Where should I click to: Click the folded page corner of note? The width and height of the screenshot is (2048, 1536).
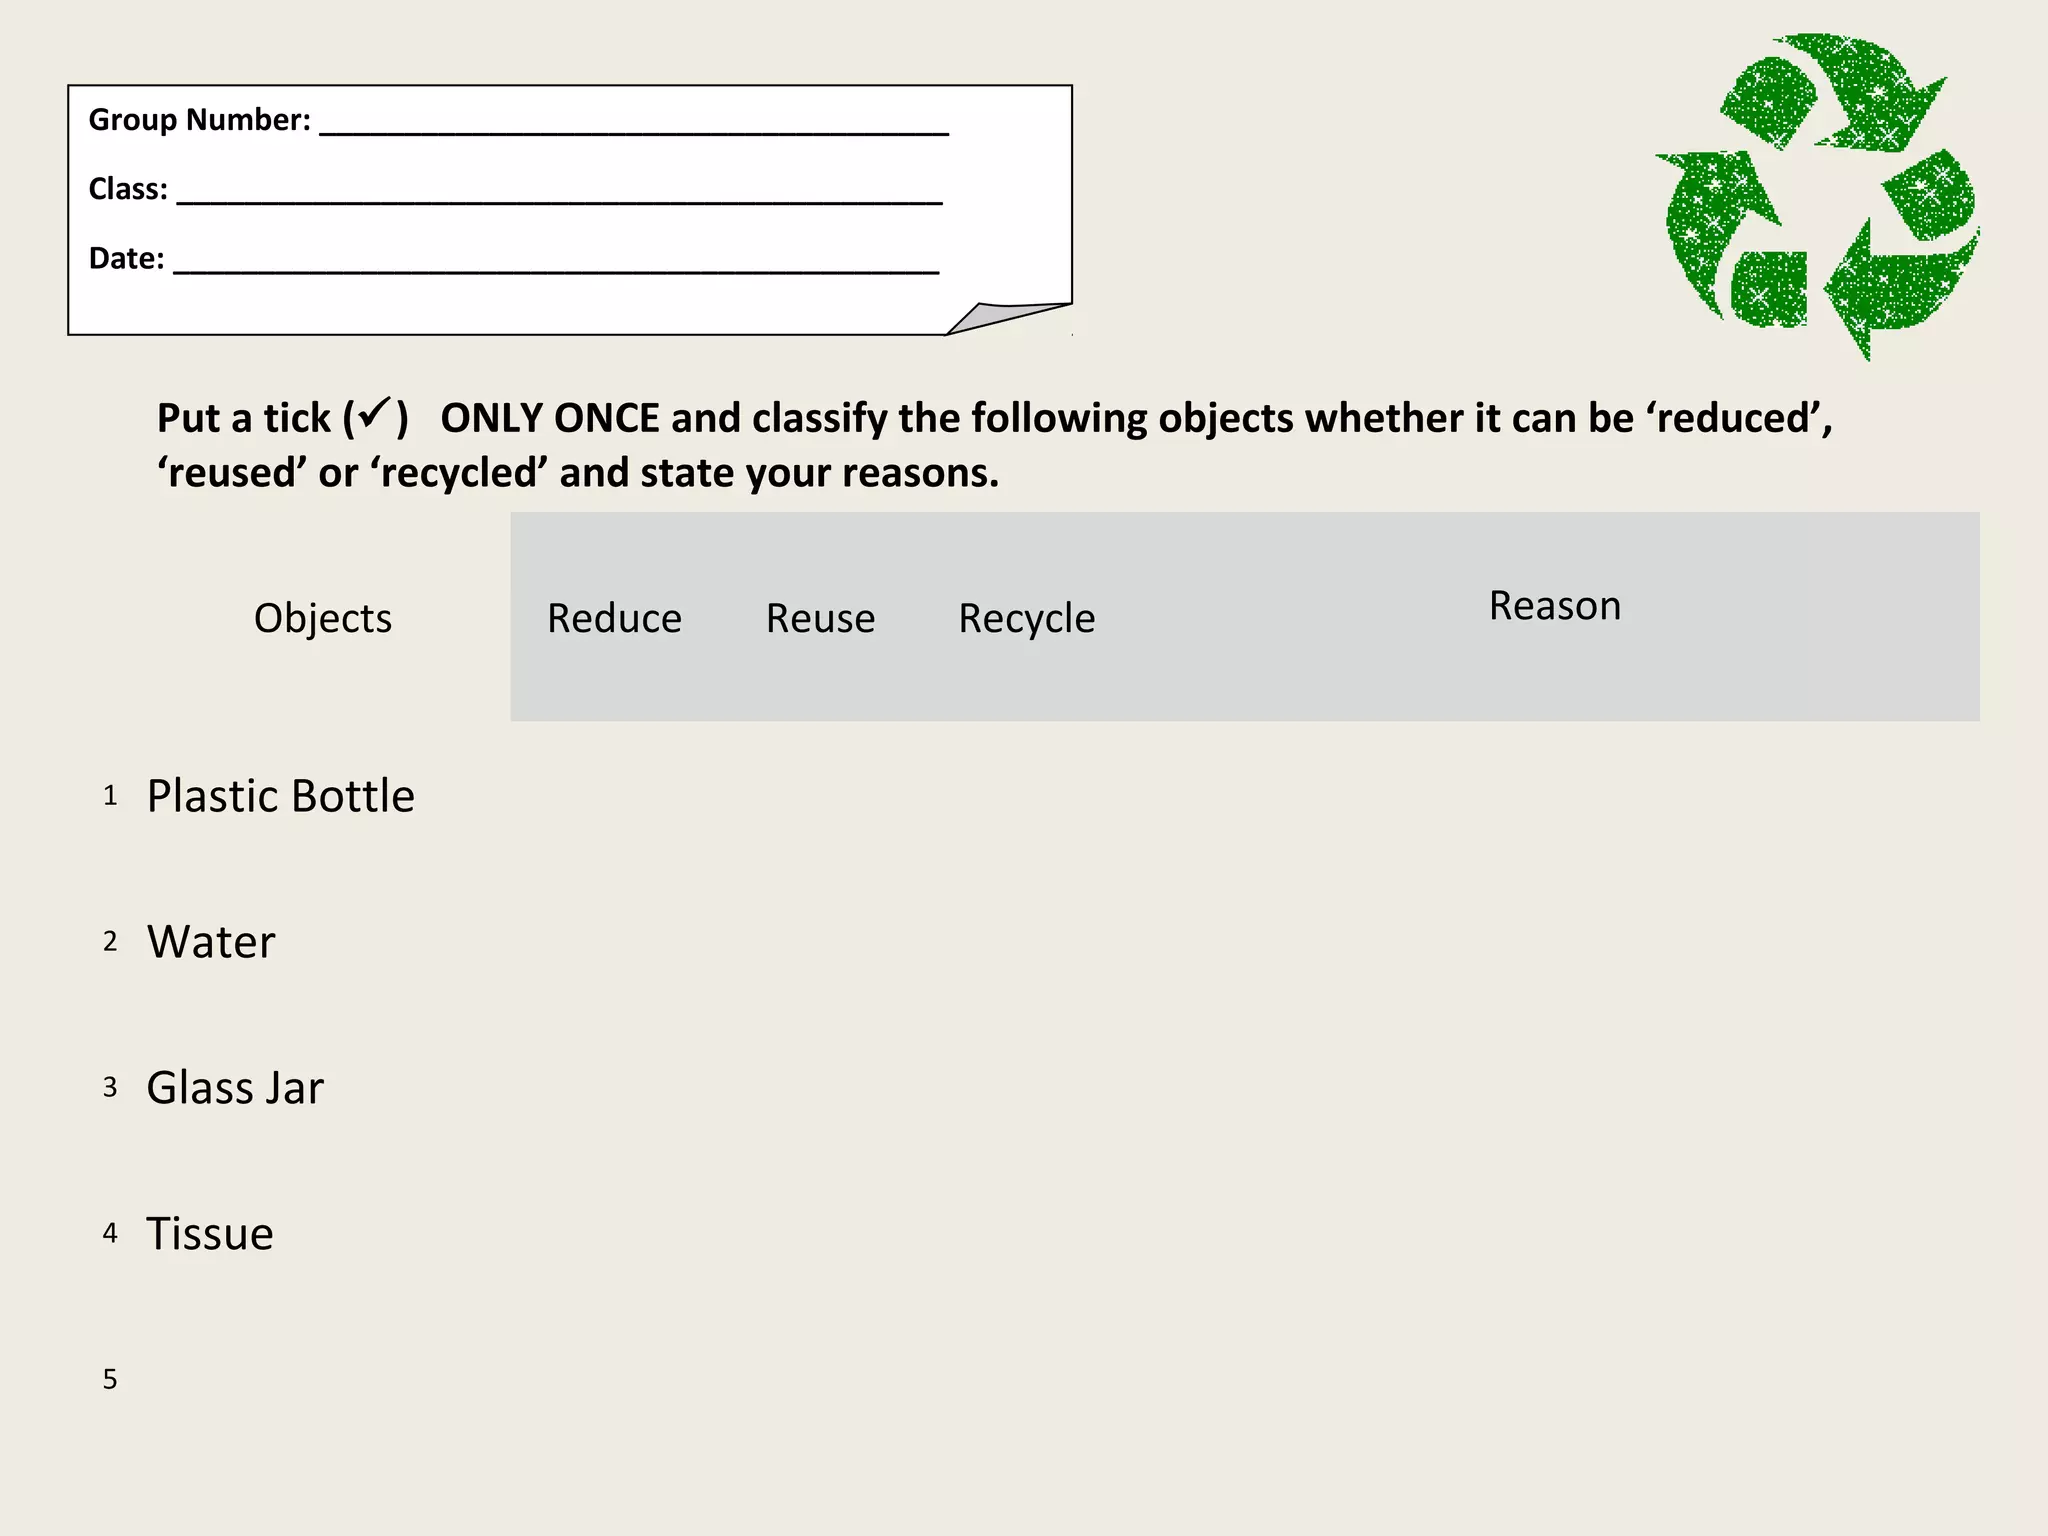tap(1008, 318)
